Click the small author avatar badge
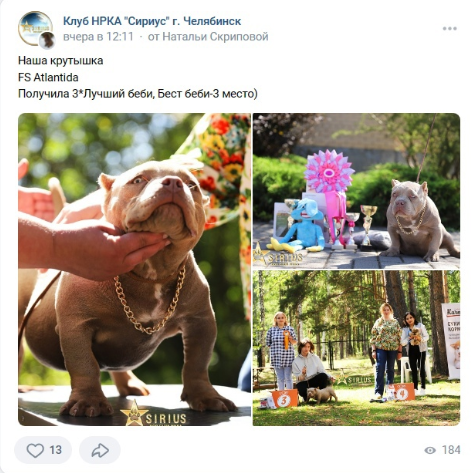Screen dimensions: 471x473 (x=47, y=41)
